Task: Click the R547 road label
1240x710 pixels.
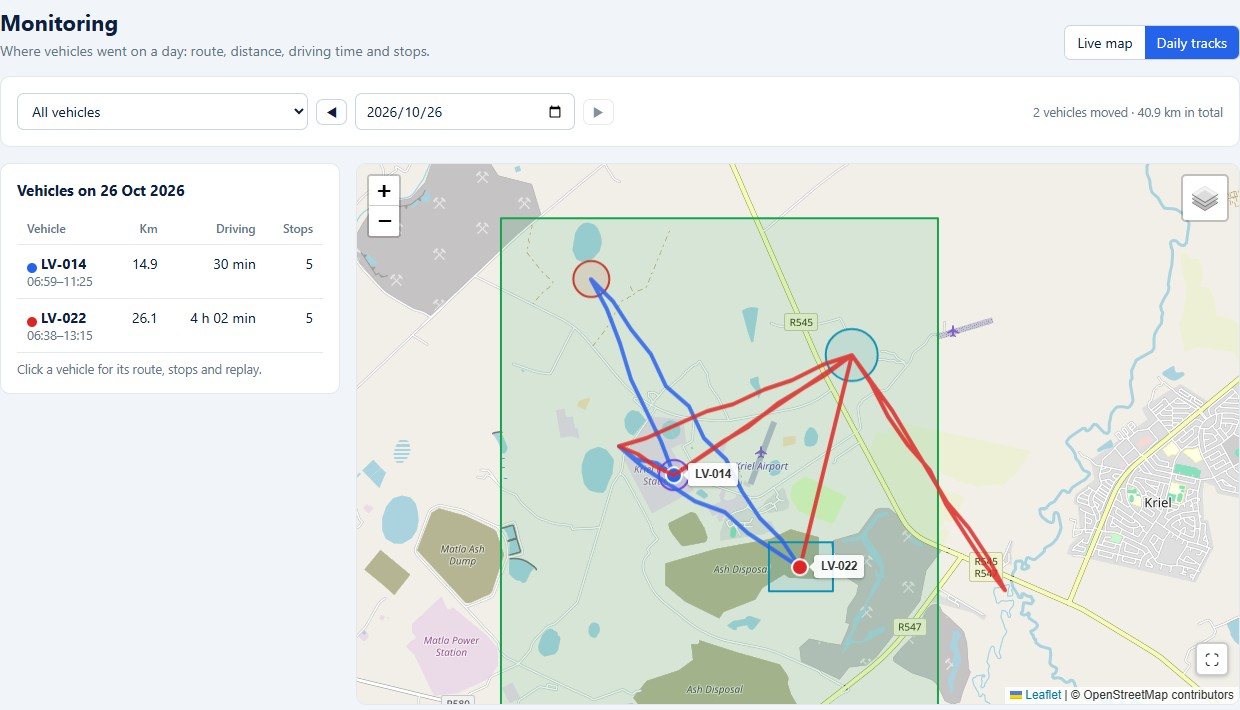Action: pyautogui.click(x=909, y=627)
